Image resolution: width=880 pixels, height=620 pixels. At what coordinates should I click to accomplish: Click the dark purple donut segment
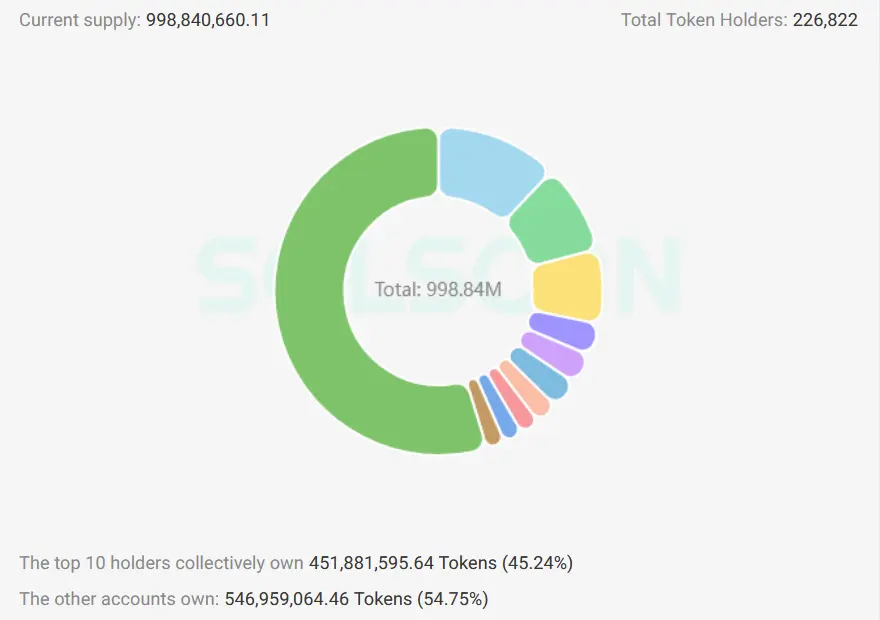click(x=563, y=331)
